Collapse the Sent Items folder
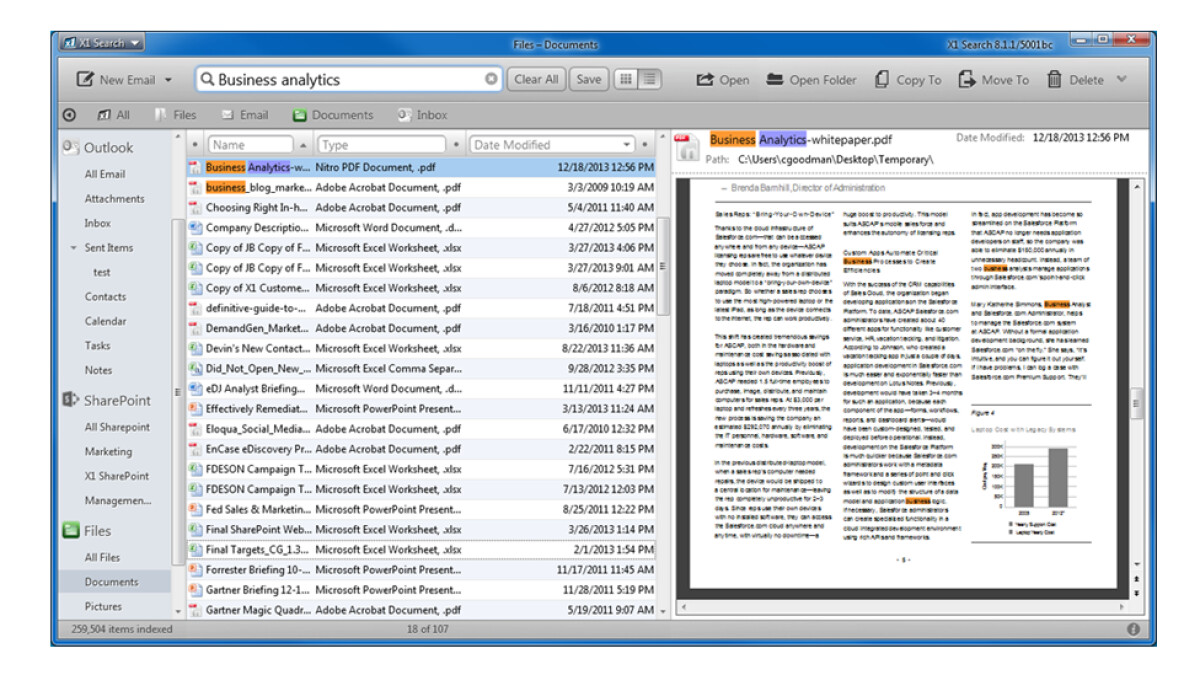 pos(73,248)
